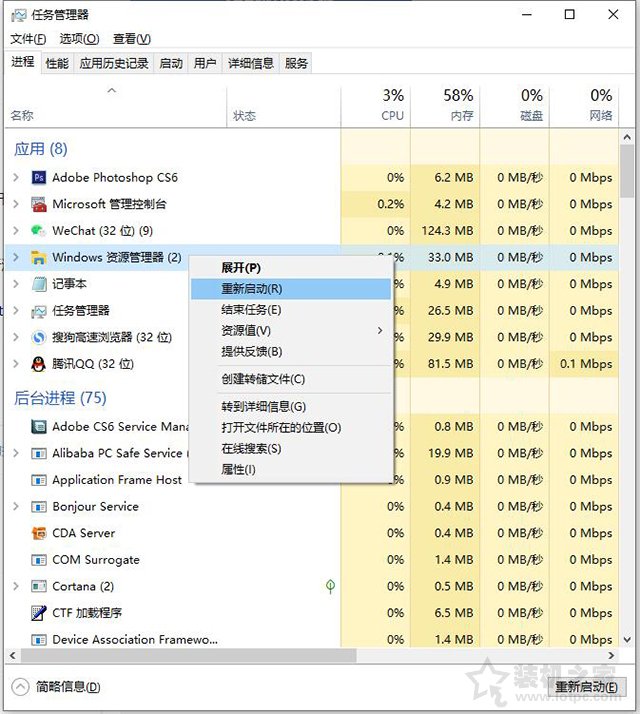The width and height of the screenshot is (640, 714).
Task: Choose 结束任务(E) in context menu
Action: (291, 310)
